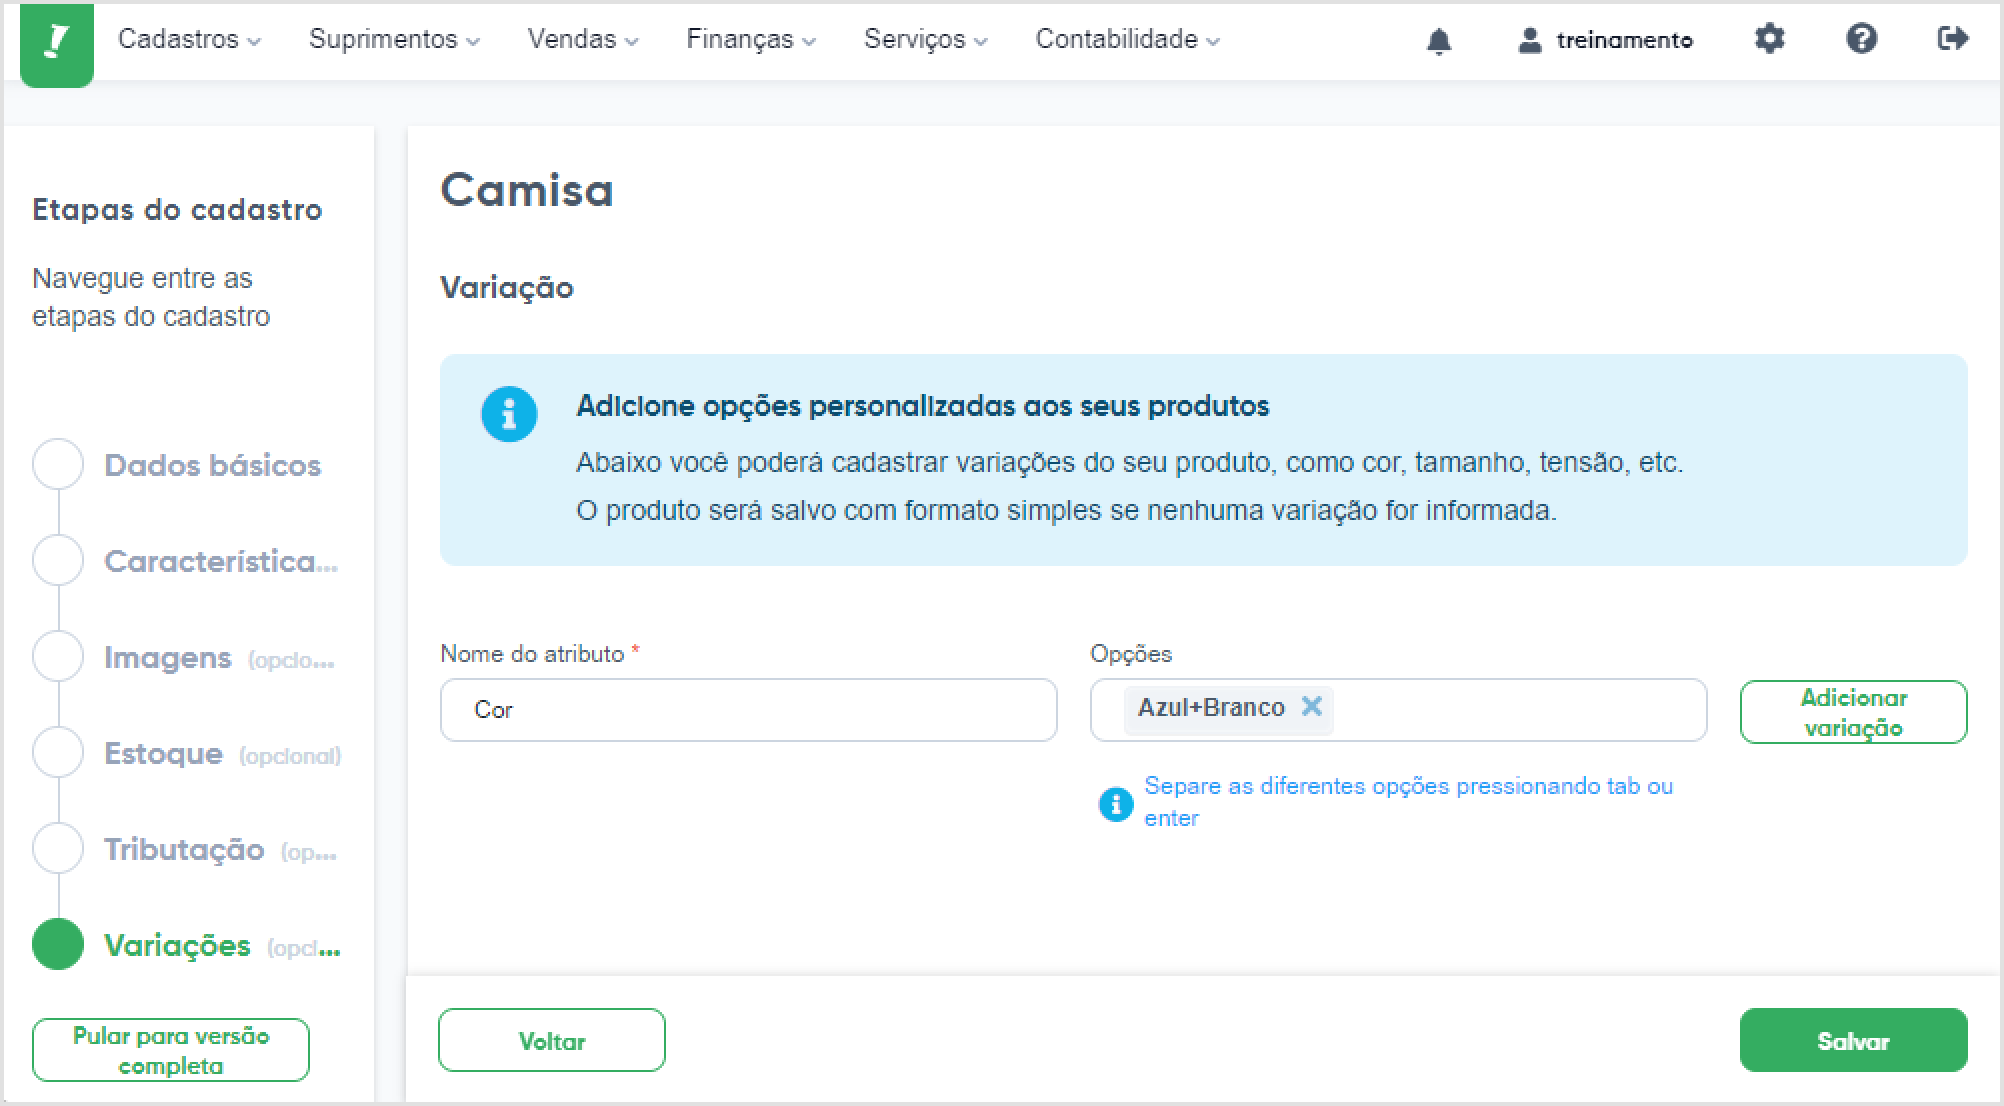This screenshot has width=2004, height=1106.
Task: Click the Nome do atributo field
Action: (748, 710)
